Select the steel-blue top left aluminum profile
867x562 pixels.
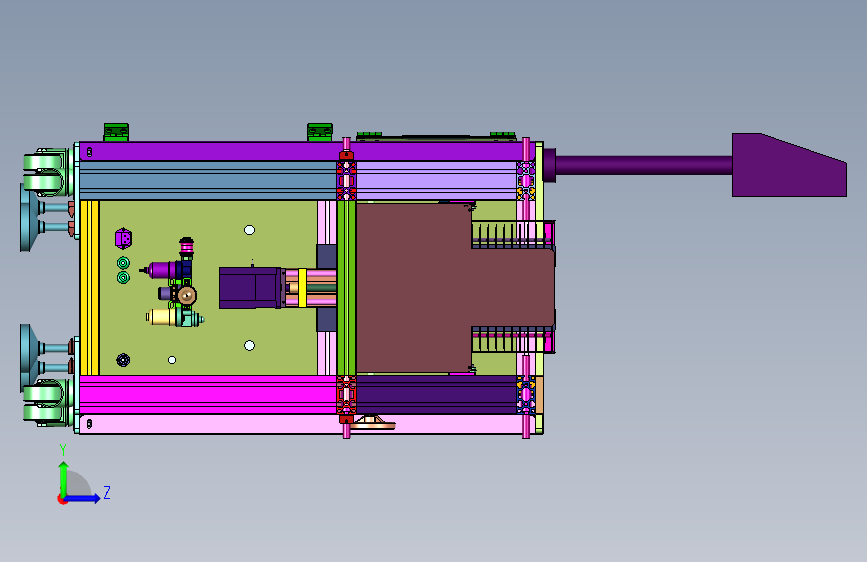pos(208,180)
